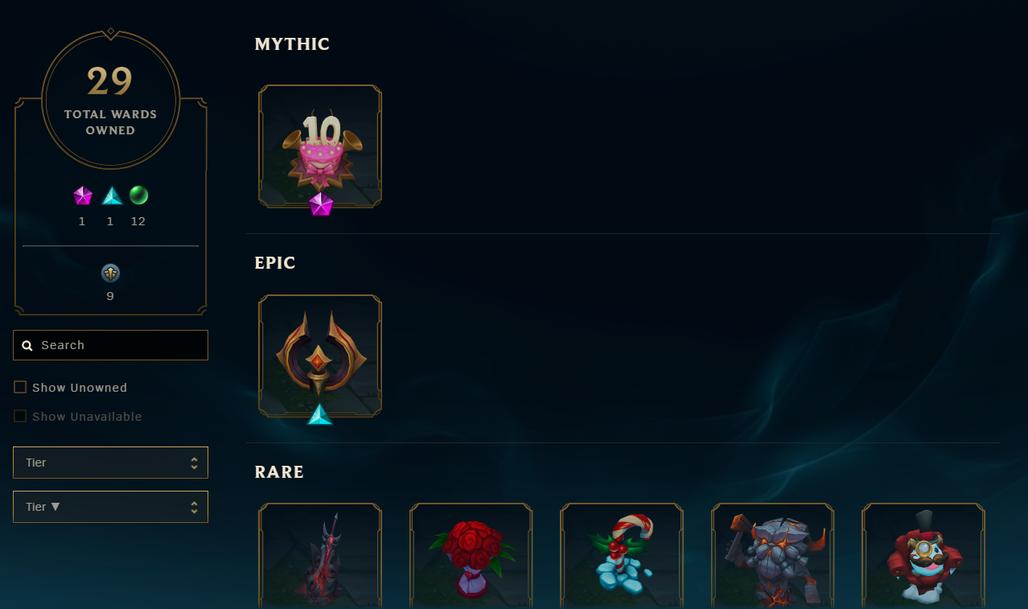Image resolution: width=1028 pixels, height=609 pixels.
Task: Click the magnifying glass search icon
Action: click(28, 345)
